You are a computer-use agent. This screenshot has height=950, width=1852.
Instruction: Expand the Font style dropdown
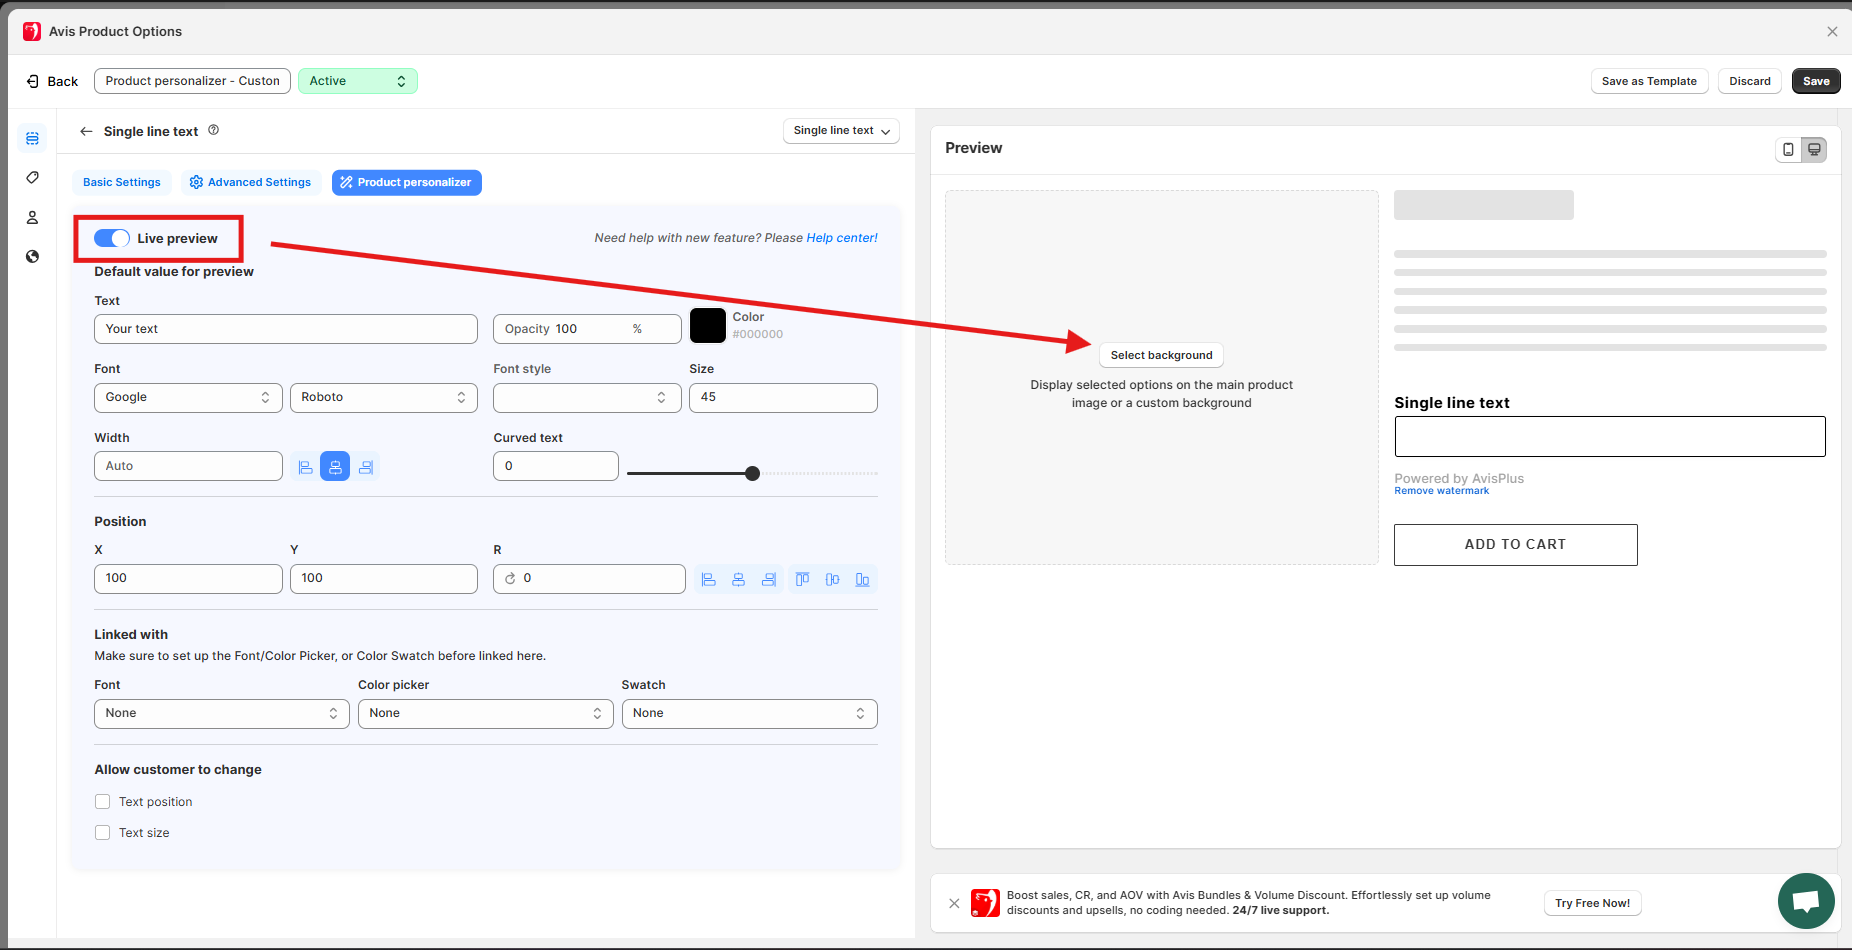586,398
